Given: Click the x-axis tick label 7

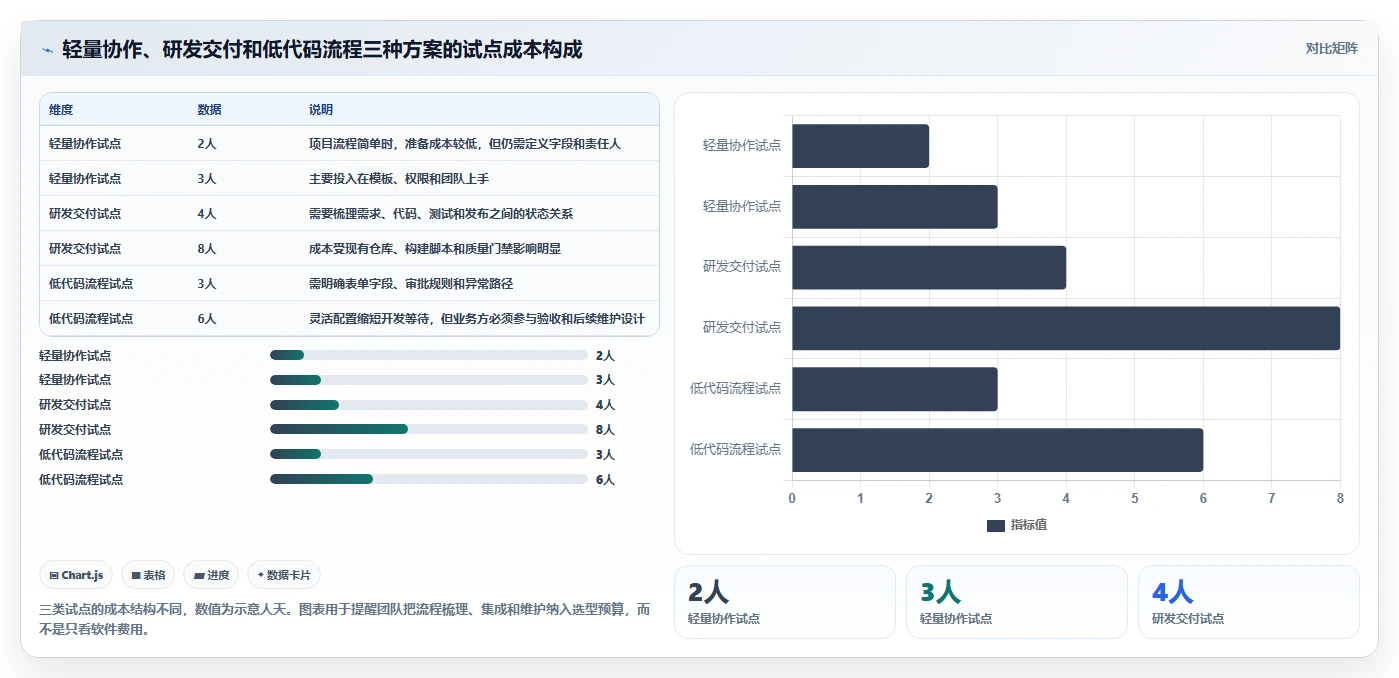Looking at the screenshot, I should [x=1271, y=498].
